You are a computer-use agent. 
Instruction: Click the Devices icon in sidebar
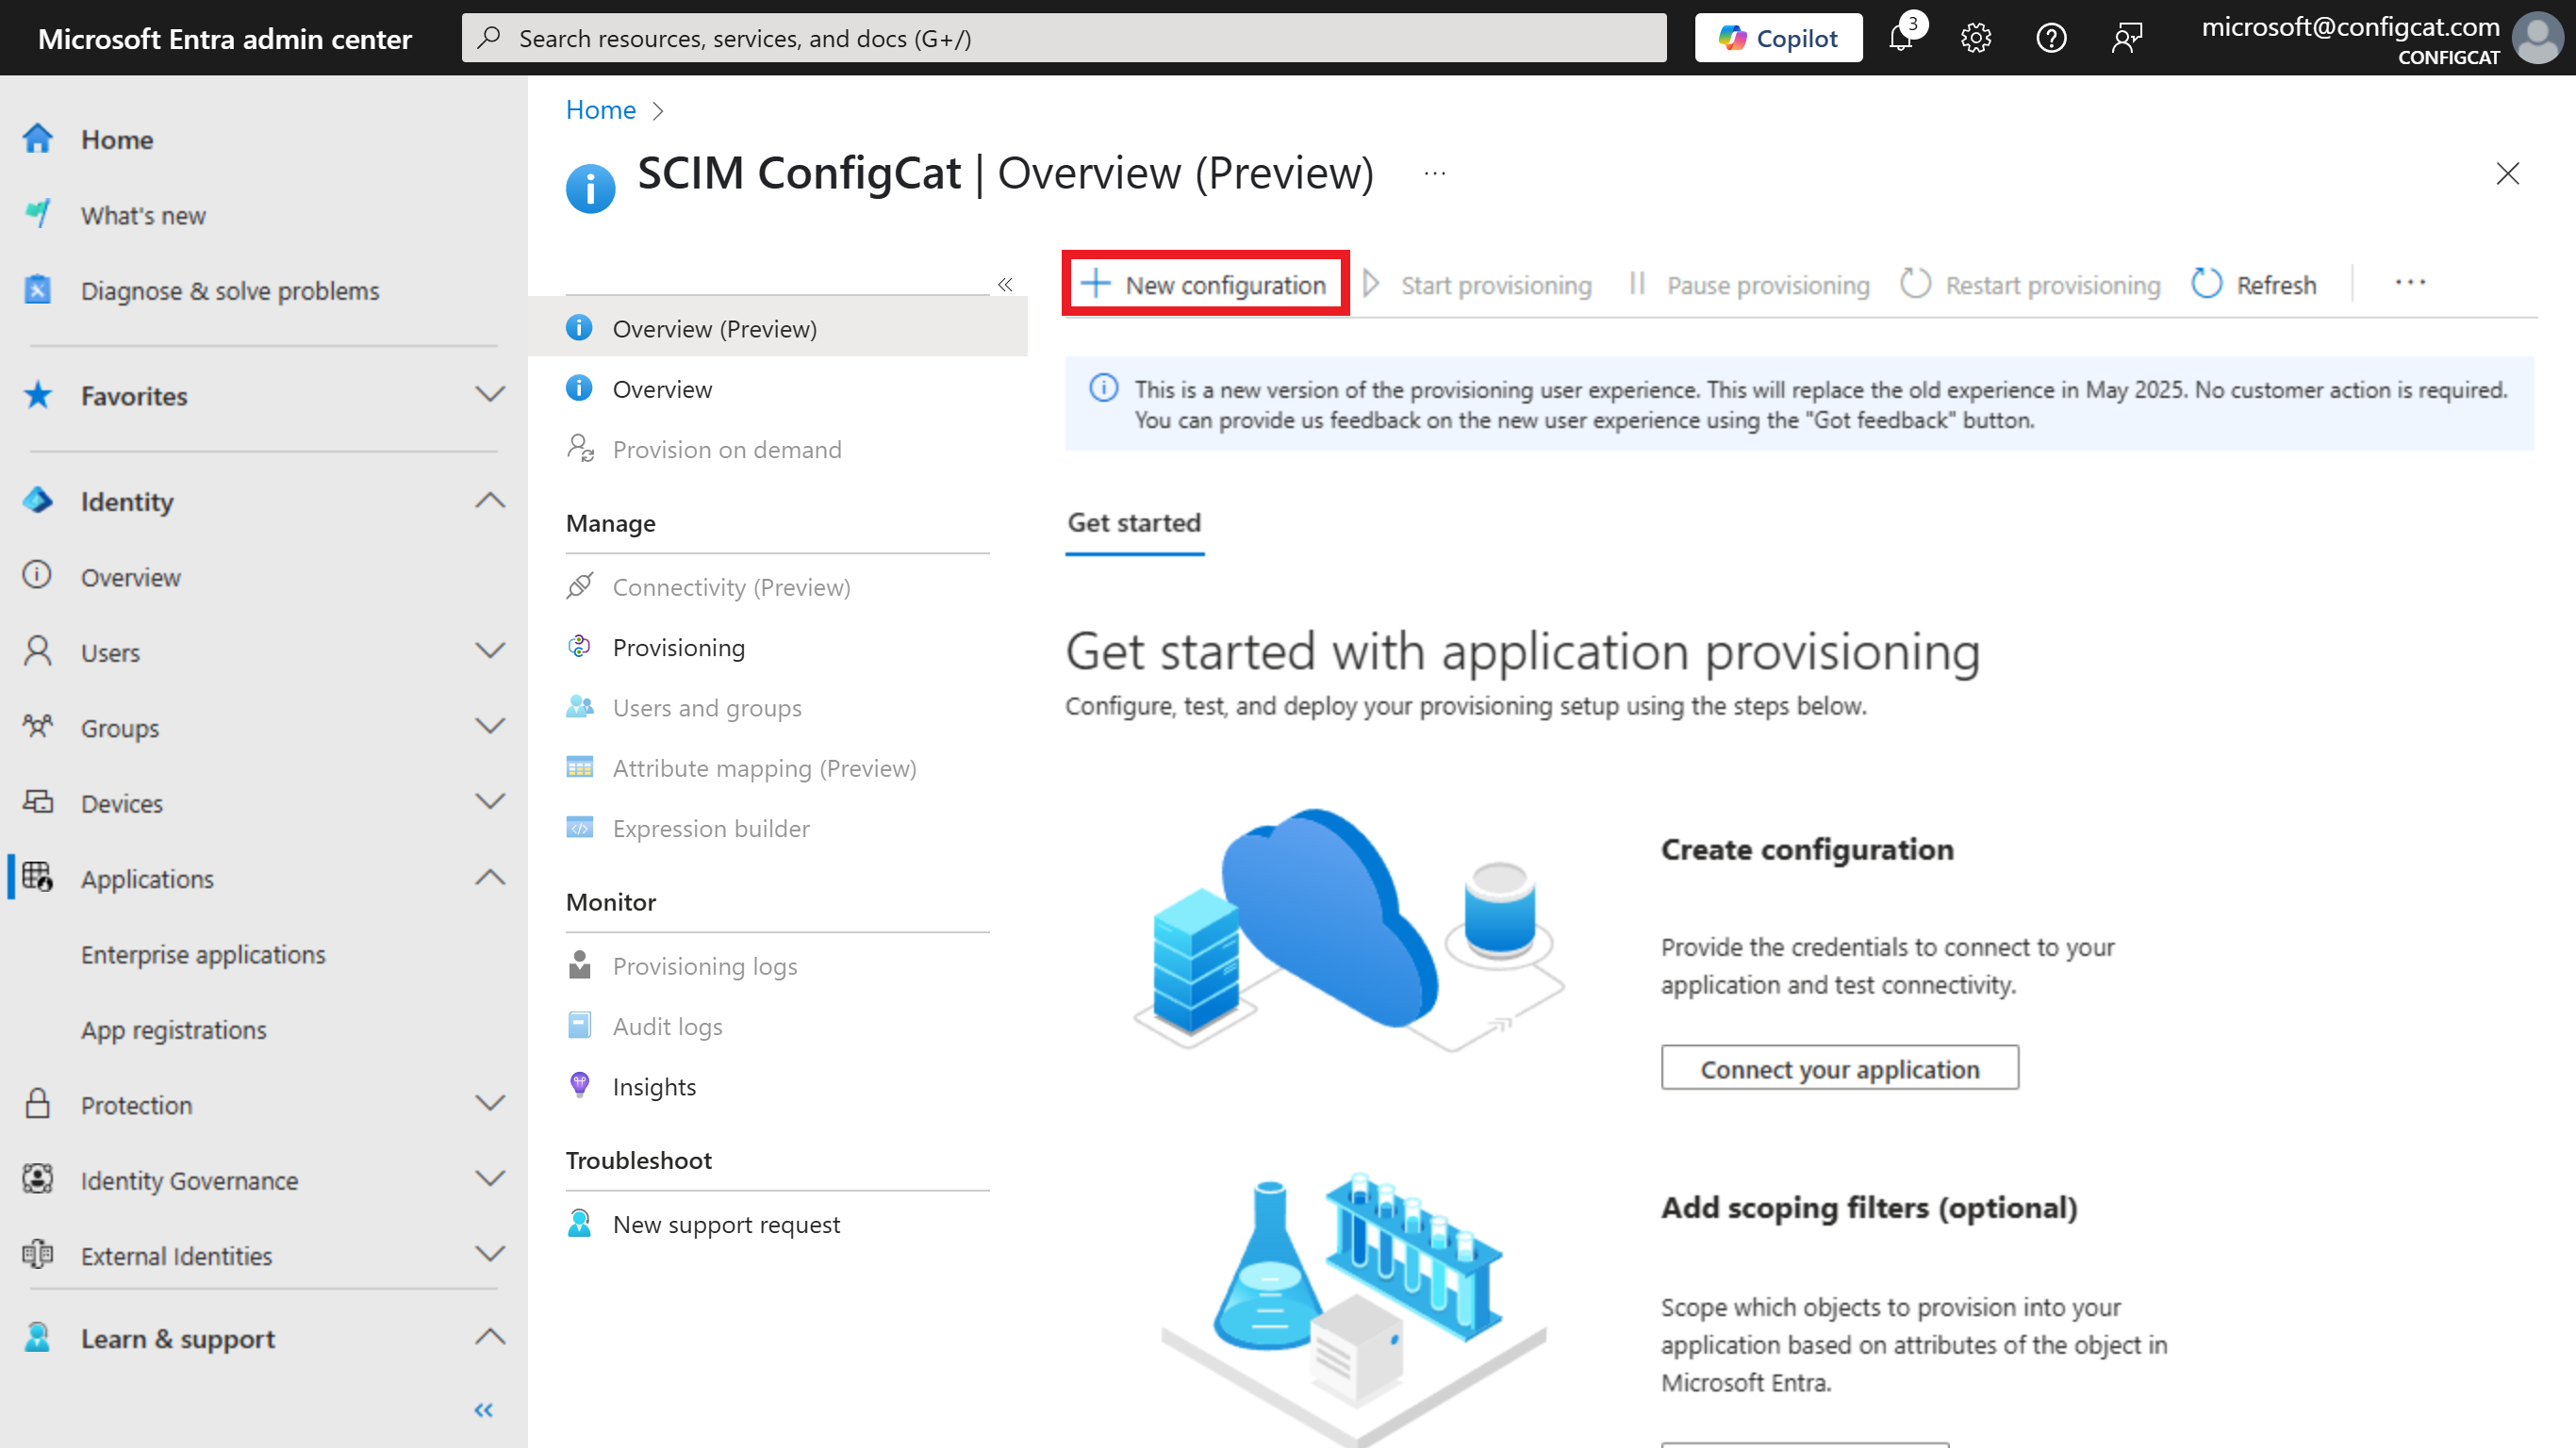coord(38,803)
